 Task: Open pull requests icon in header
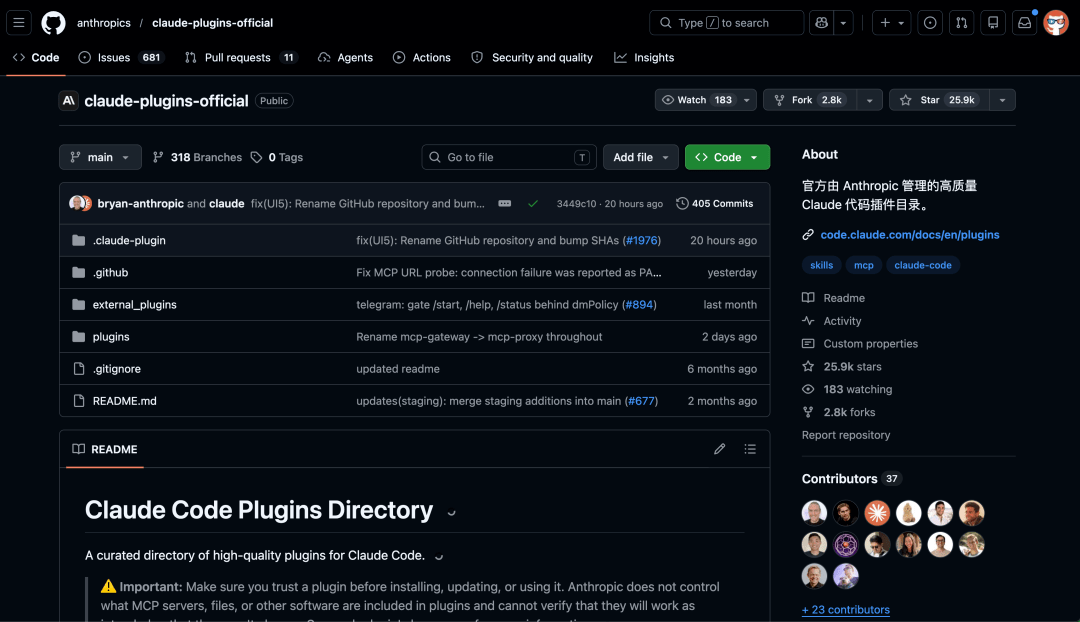click(962, 23)
